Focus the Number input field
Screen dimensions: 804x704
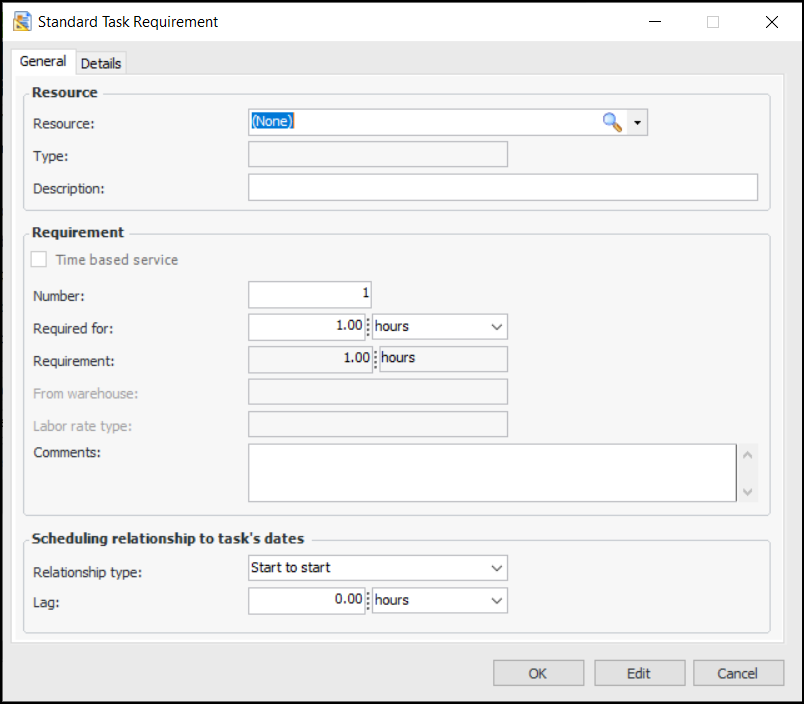point(309,294)
